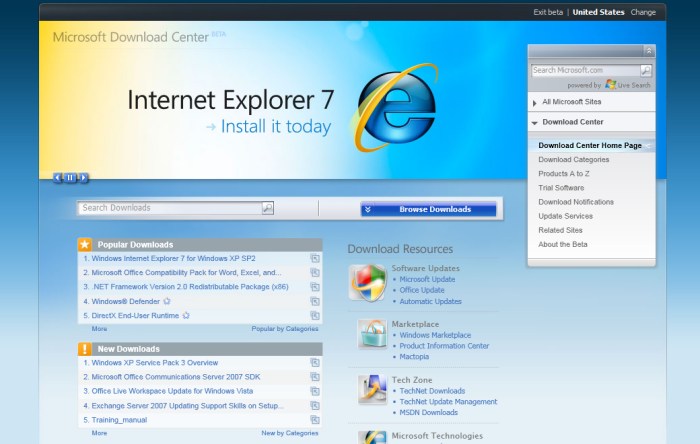Advance to next banner slide arrow
Viewport: 700px width, 444px height.
pyautogui.click(x=83, y=178)
